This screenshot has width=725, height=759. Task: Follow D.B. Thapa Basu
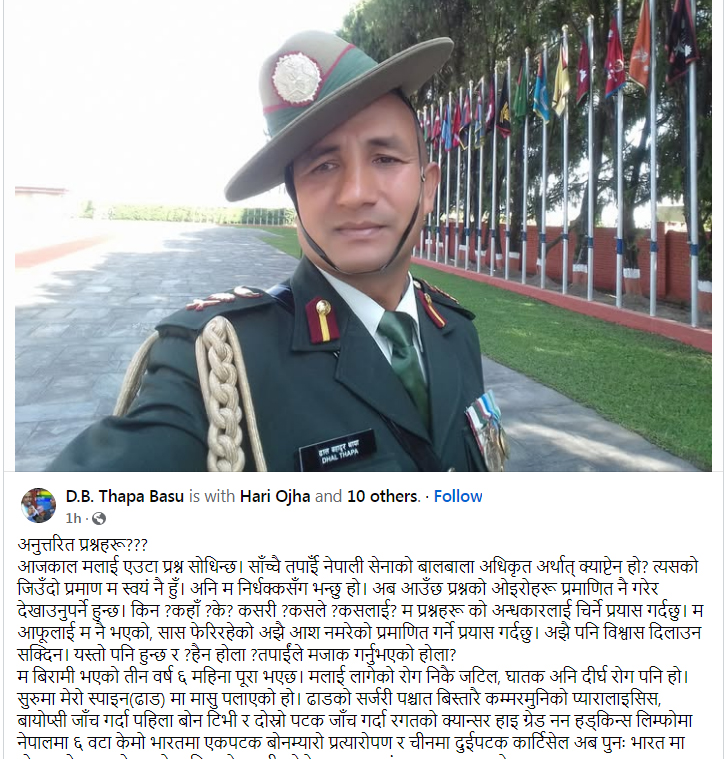coord(458,496)
